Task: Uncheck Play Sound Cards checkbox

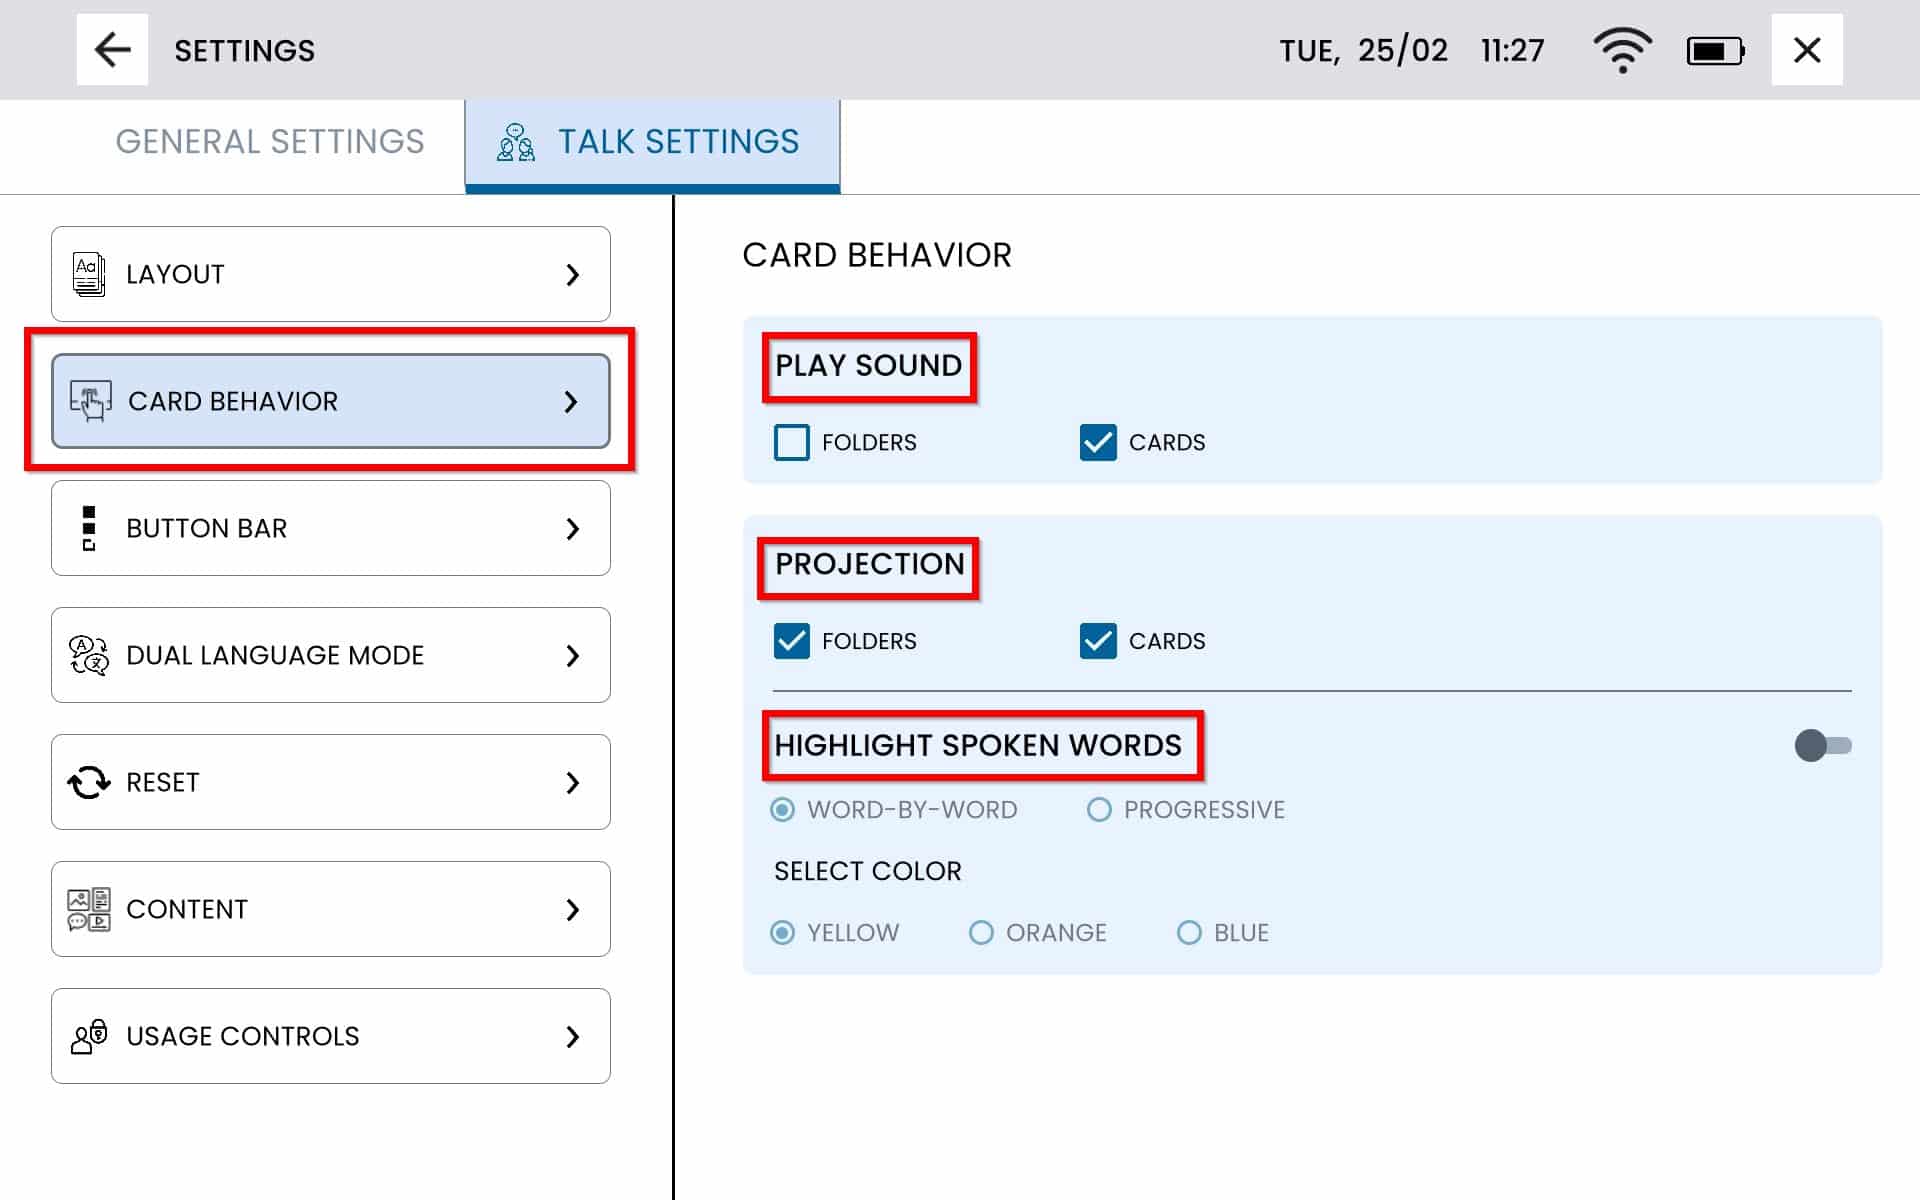Action: (x=1098, y=442)
